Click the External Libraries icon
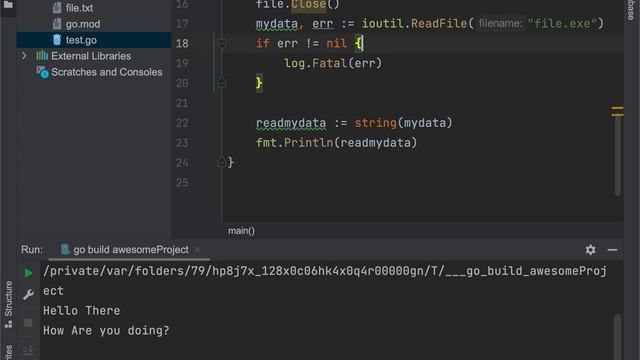 point(42,56)
